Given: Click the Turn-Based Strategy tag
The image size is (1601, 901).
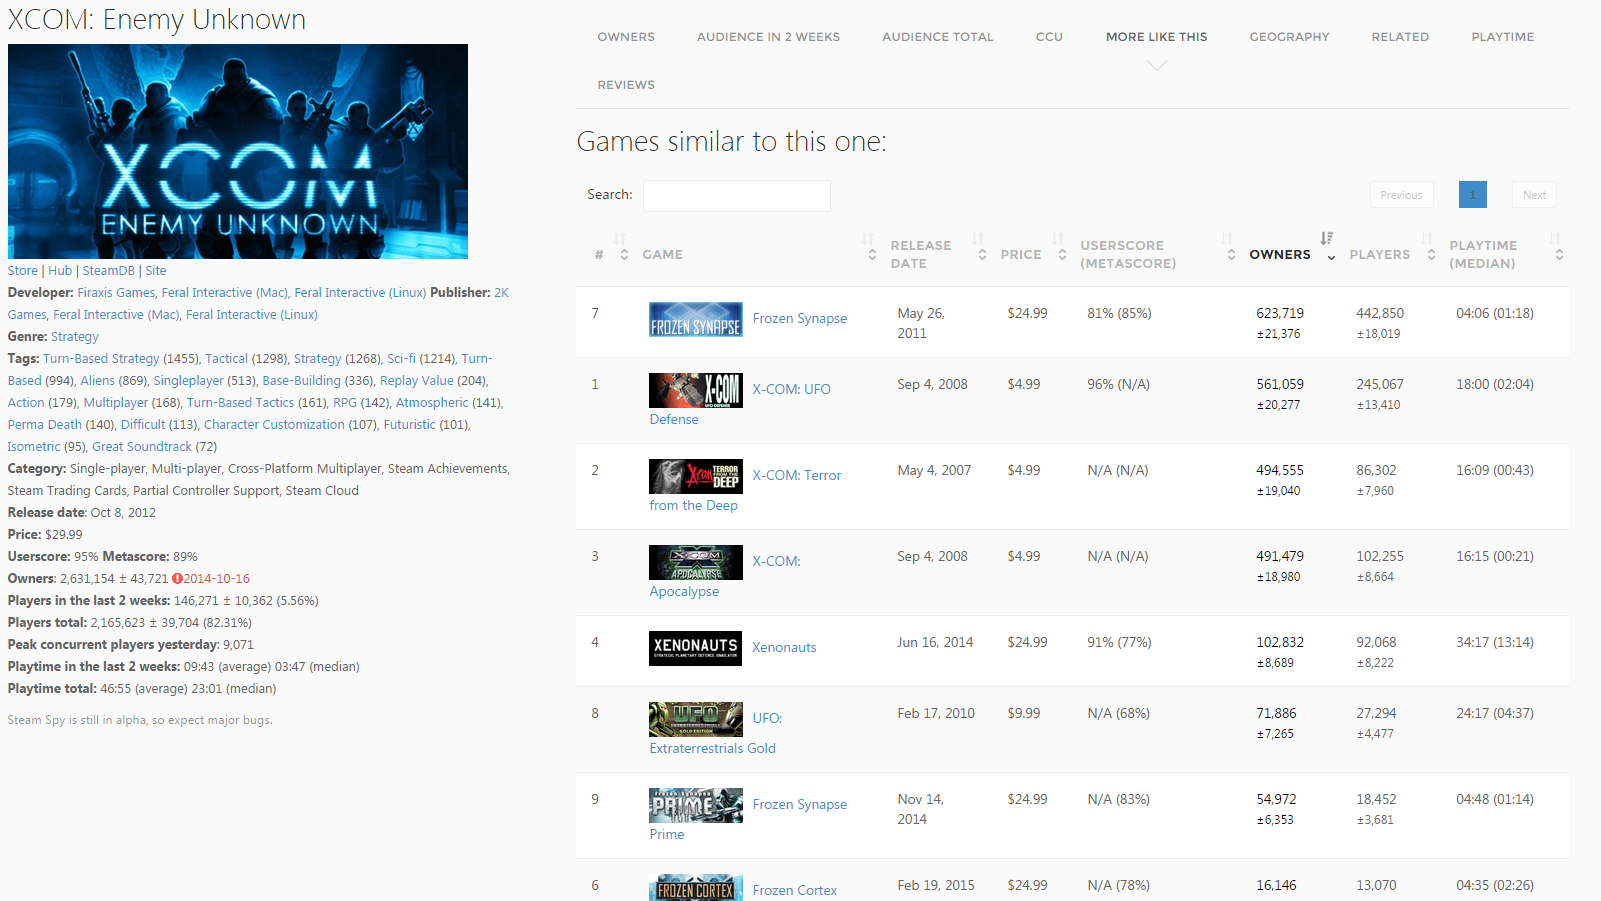Looking at the screenshot, I should pyautogui.click(x=101, y=358).
